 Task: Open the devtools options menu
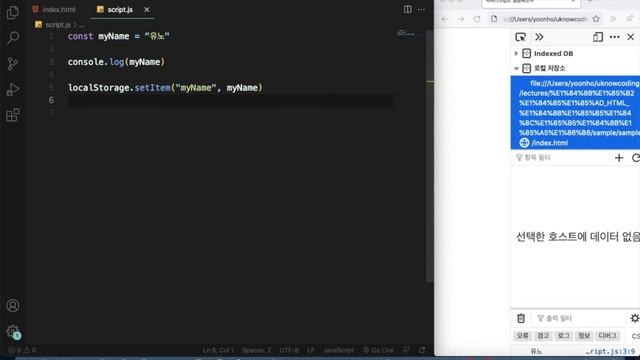[614, 37]
